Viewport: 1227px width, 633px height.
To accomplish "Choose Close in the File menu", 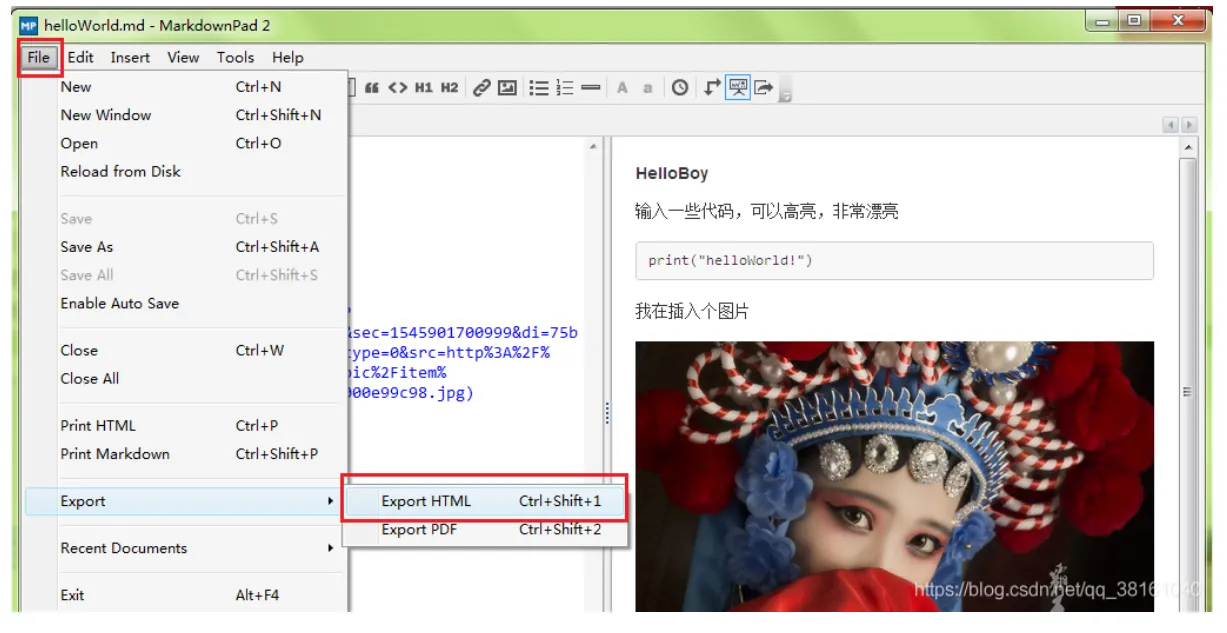I will tap(186, 351).
